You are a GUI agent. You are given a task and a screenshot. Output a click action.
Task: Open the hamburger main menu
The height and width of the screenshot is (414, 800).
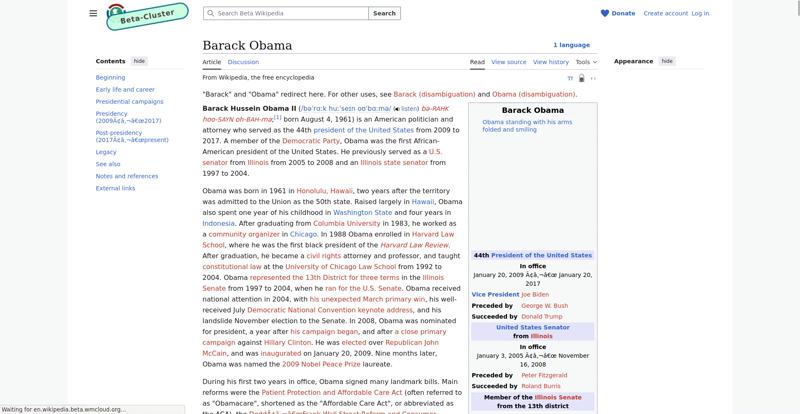[93, 13]
